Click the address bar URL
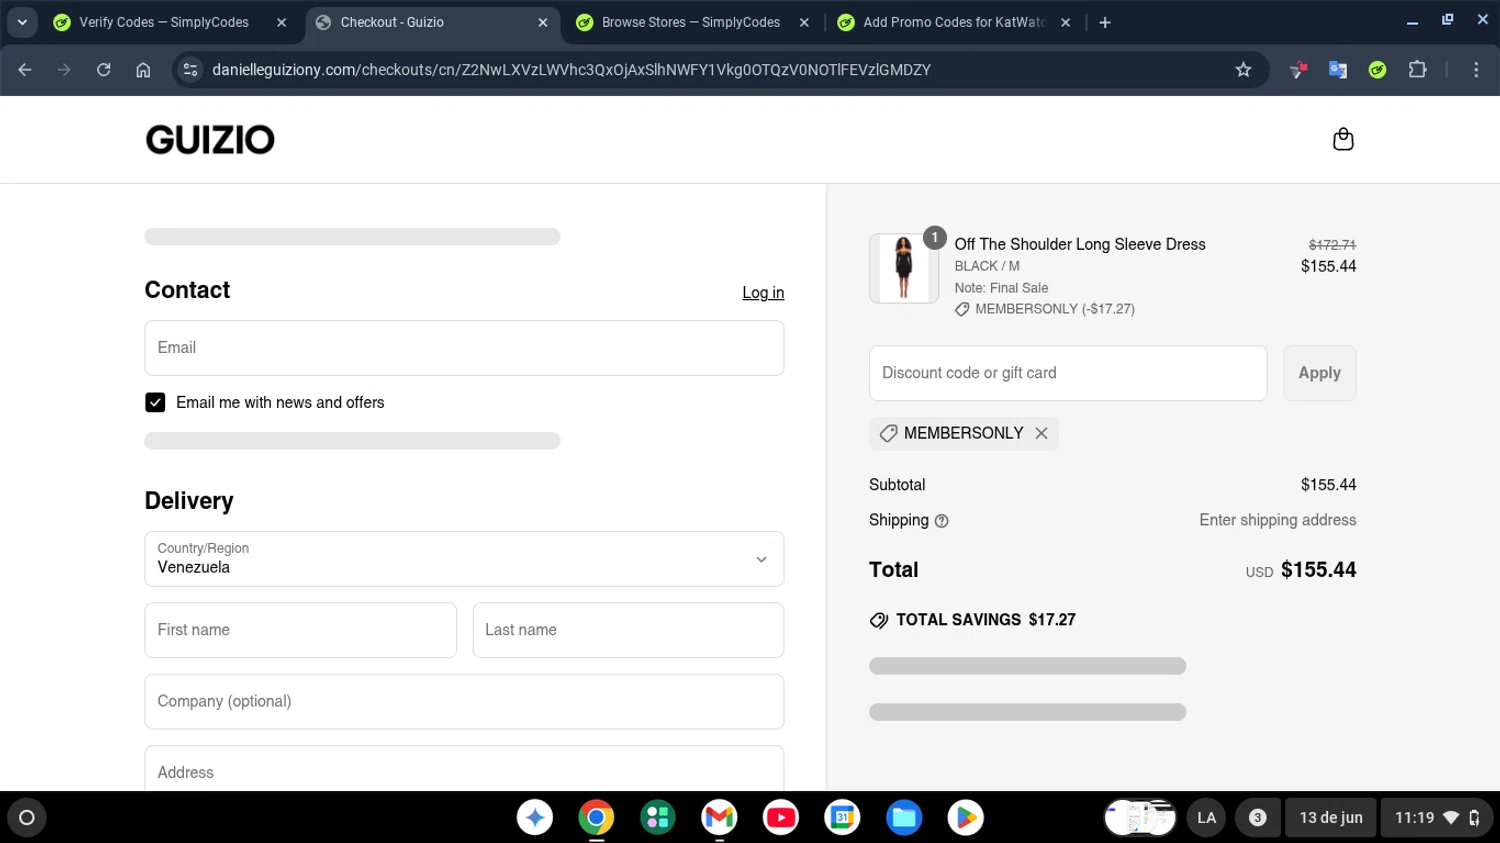Image resolution: width=1500 pixels, height=843 pixels. [571, 70]
